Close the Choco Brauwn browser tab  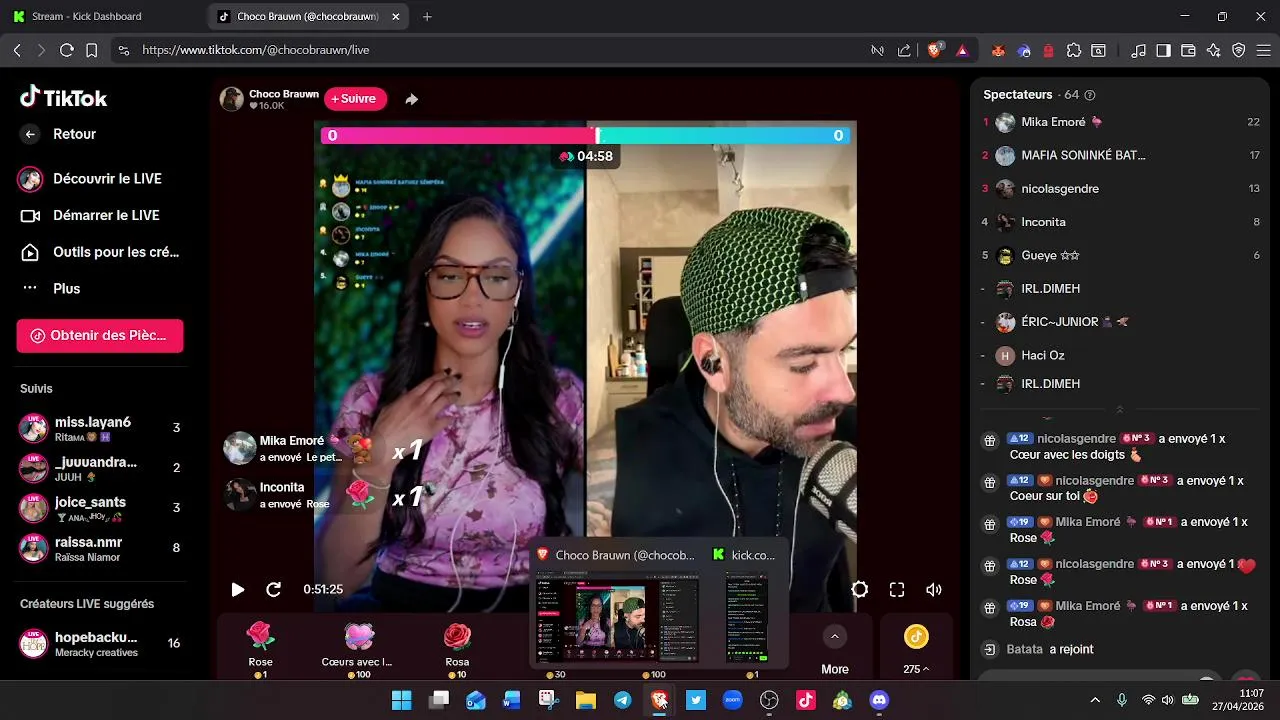pyautogui.click(x=396, y=16)
